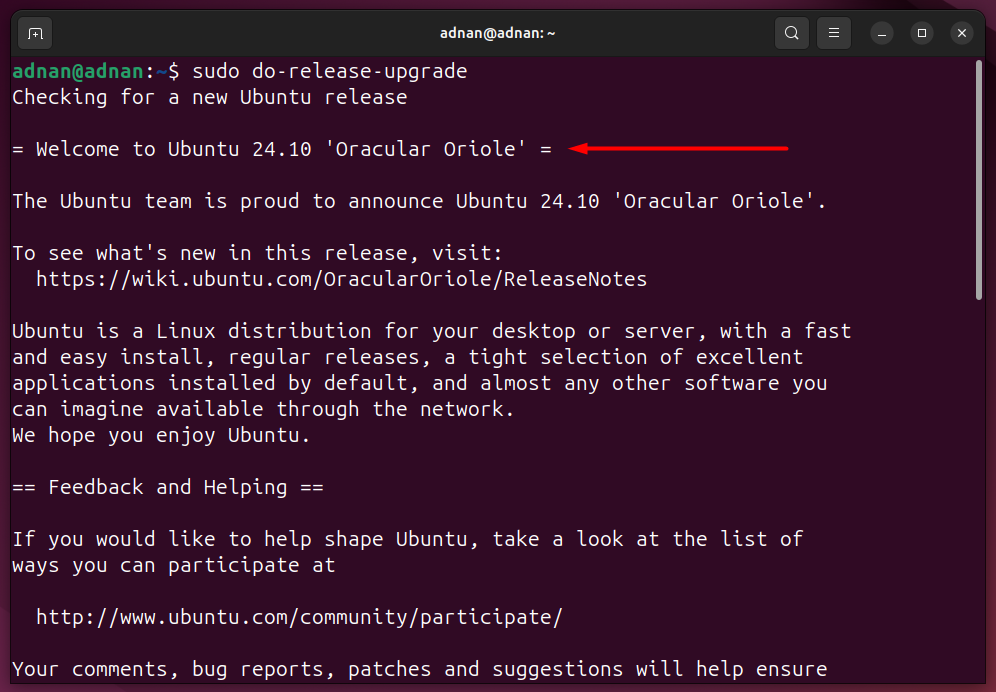
Task: Click the 'We hope you enjoy Ubuntu' line
Action: 161,435
